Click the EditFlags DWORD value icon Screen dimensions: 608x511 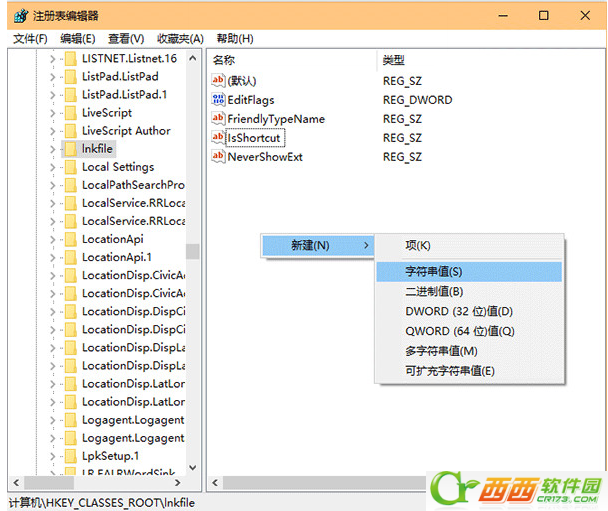click(218, 100)
